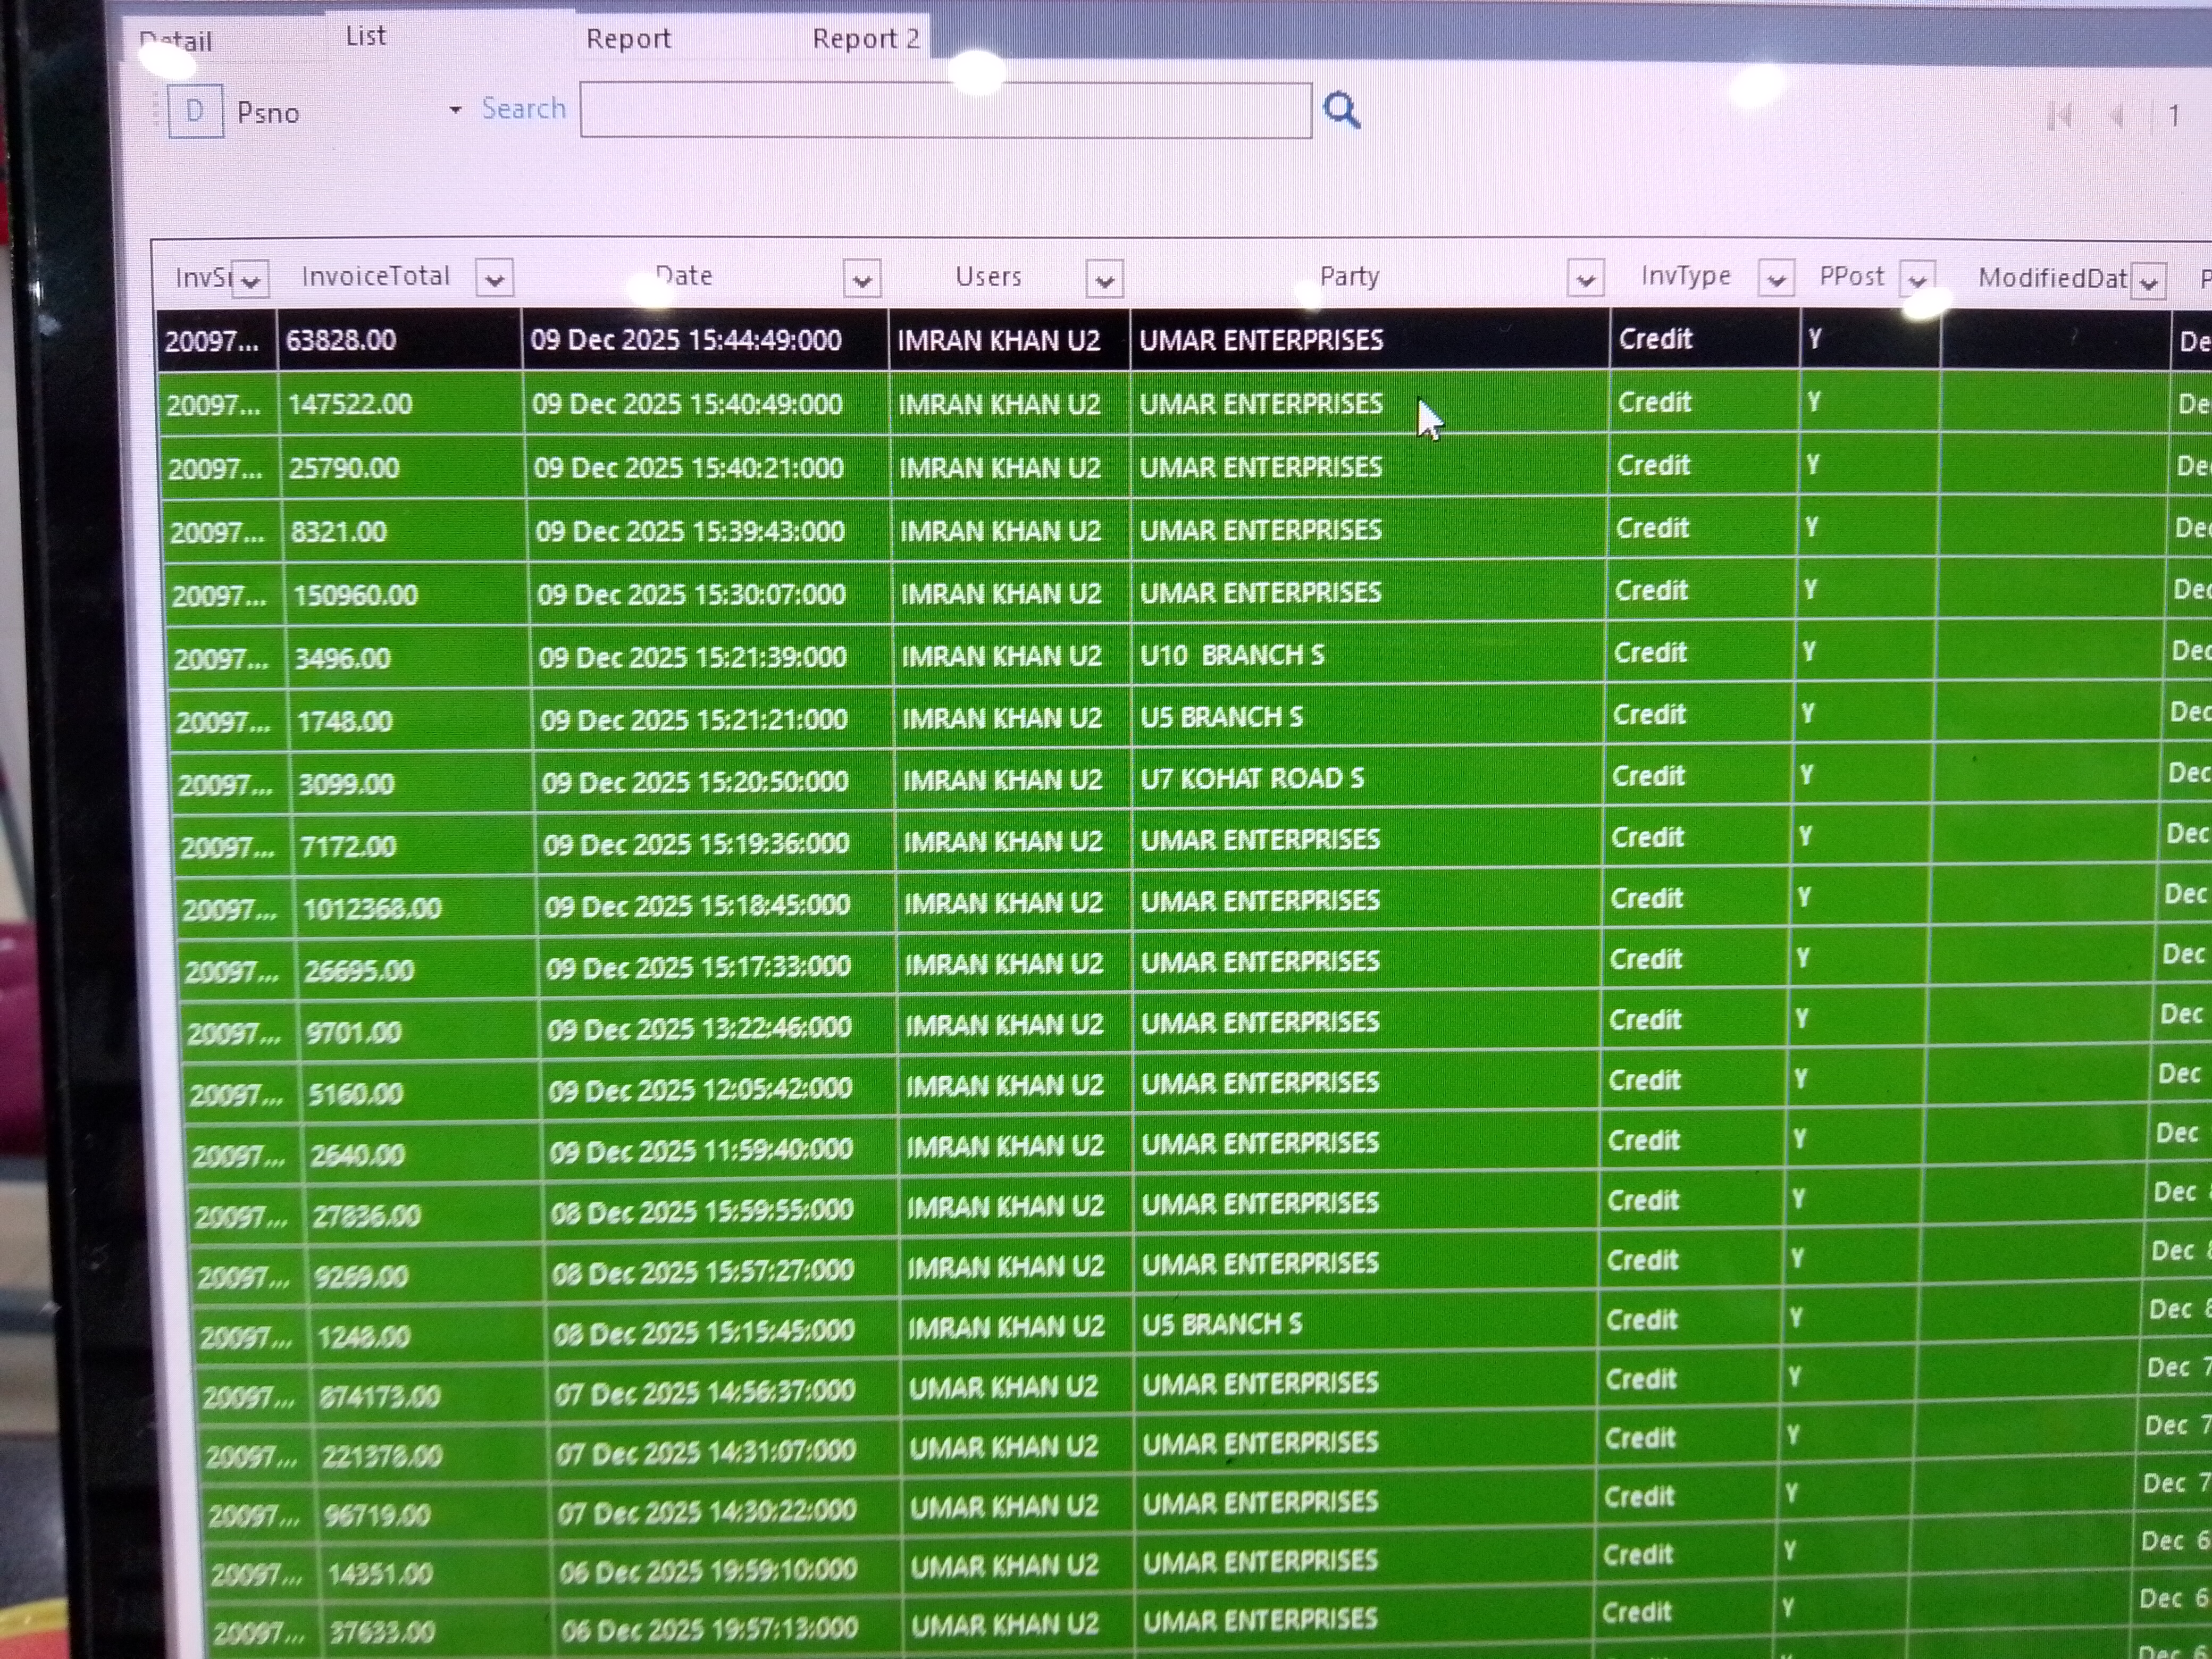2212x1659 pixels.
Task: Open the PPost column filter dropdown
Action: pyautogui.click(x=1917, y=280)
